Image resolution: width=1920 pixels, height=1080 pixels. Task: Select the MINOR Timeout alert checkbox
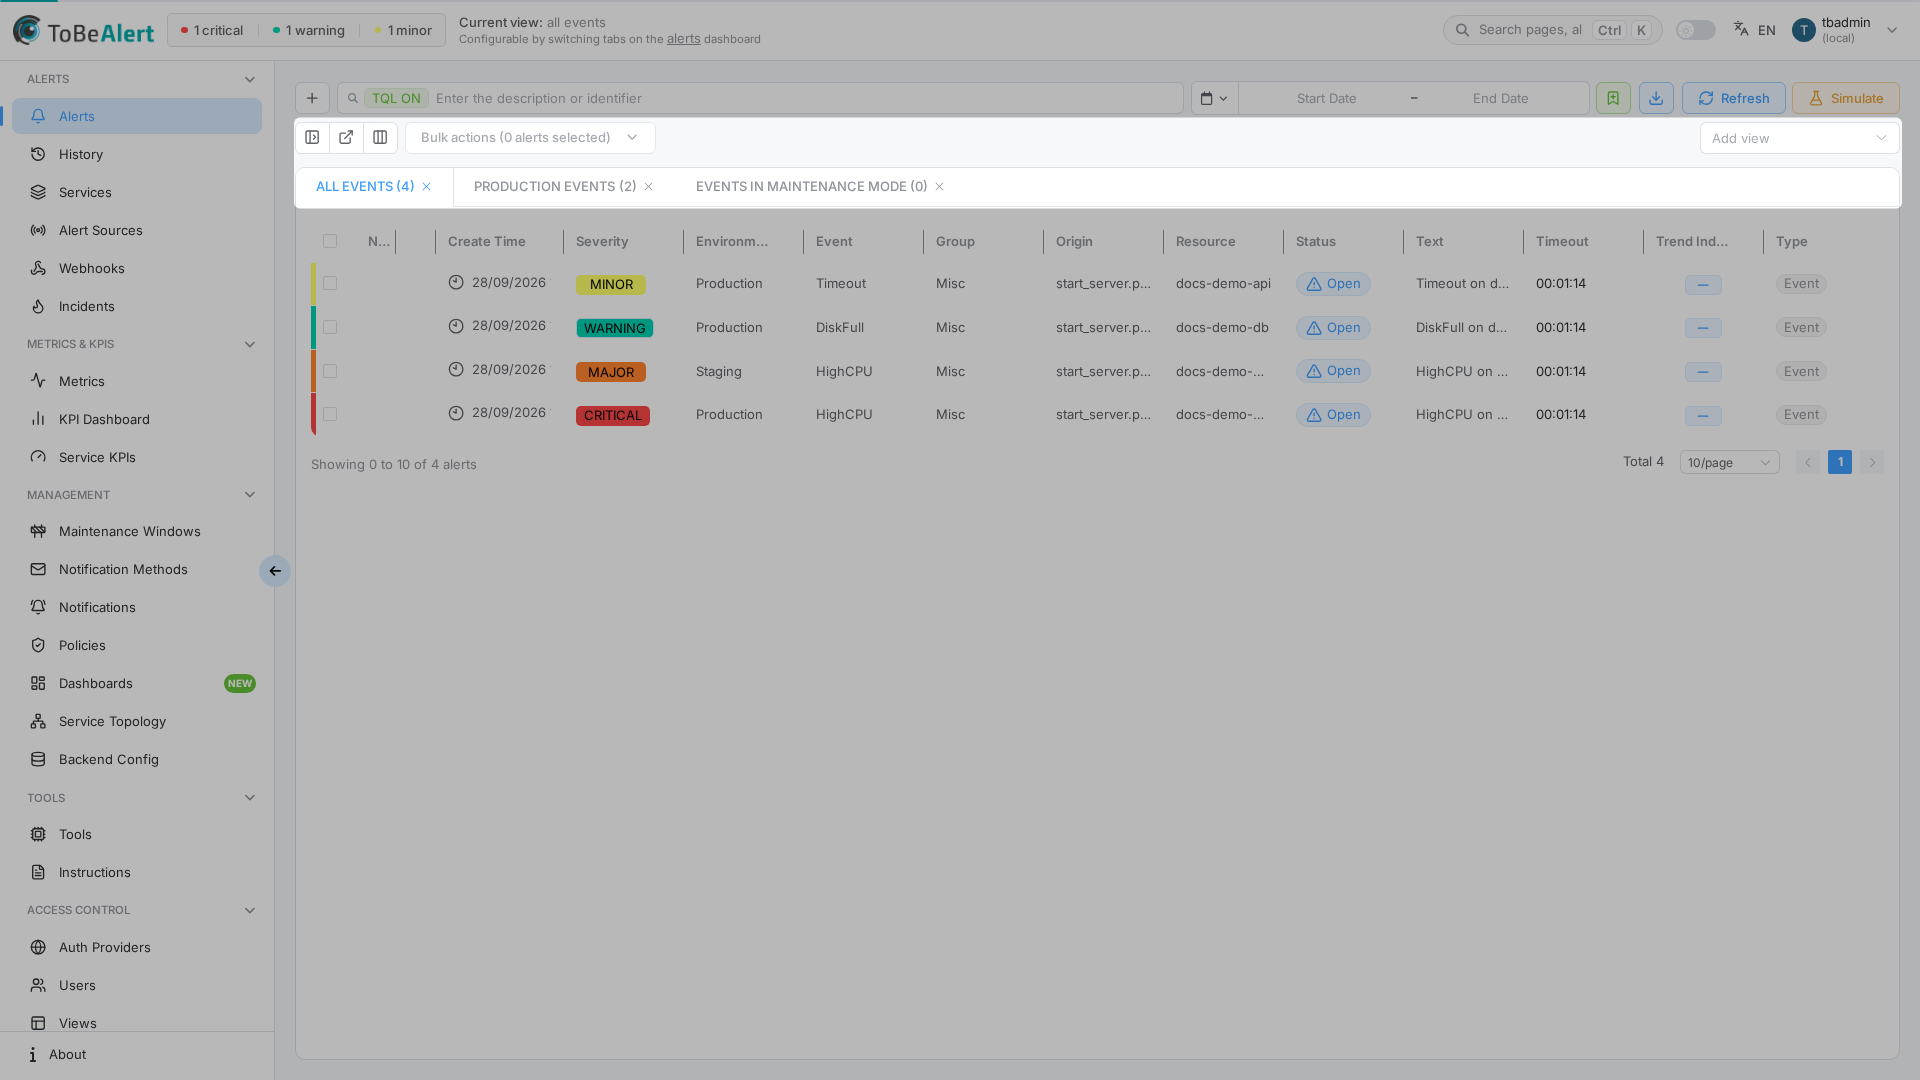[x=330, y=284]
